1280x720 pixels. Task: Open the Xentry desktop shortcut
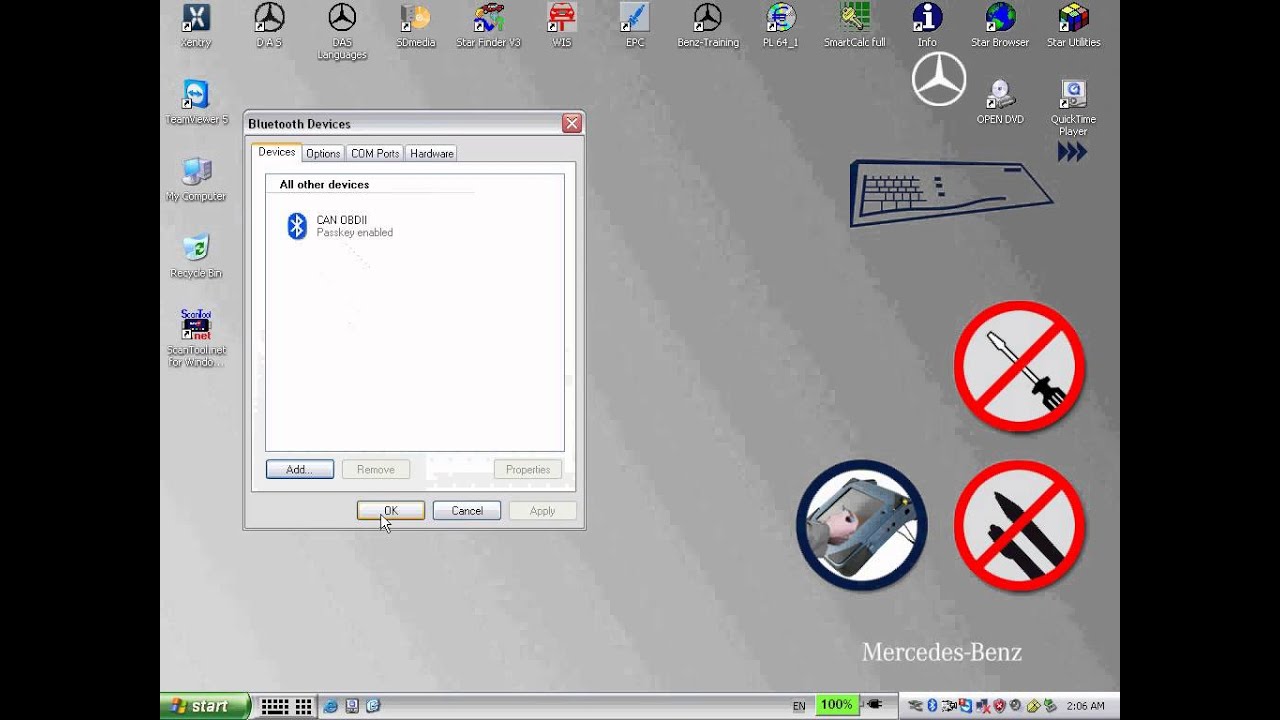(x=196, y=26)
